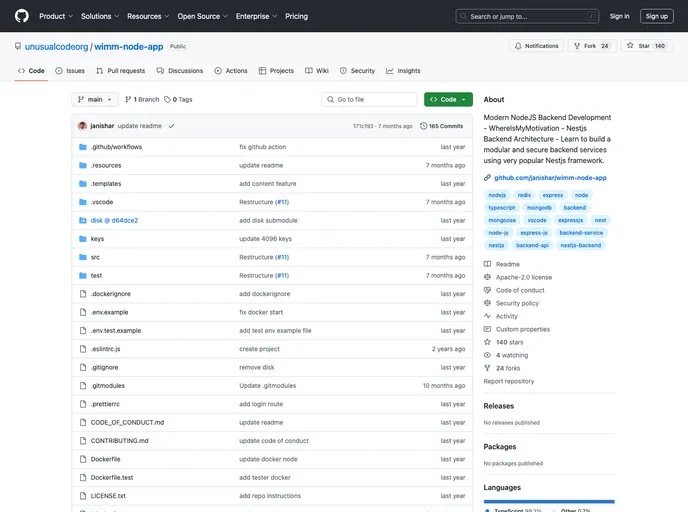Click the file icon for .dockerignore
The image size is (688, 512).
83,294
